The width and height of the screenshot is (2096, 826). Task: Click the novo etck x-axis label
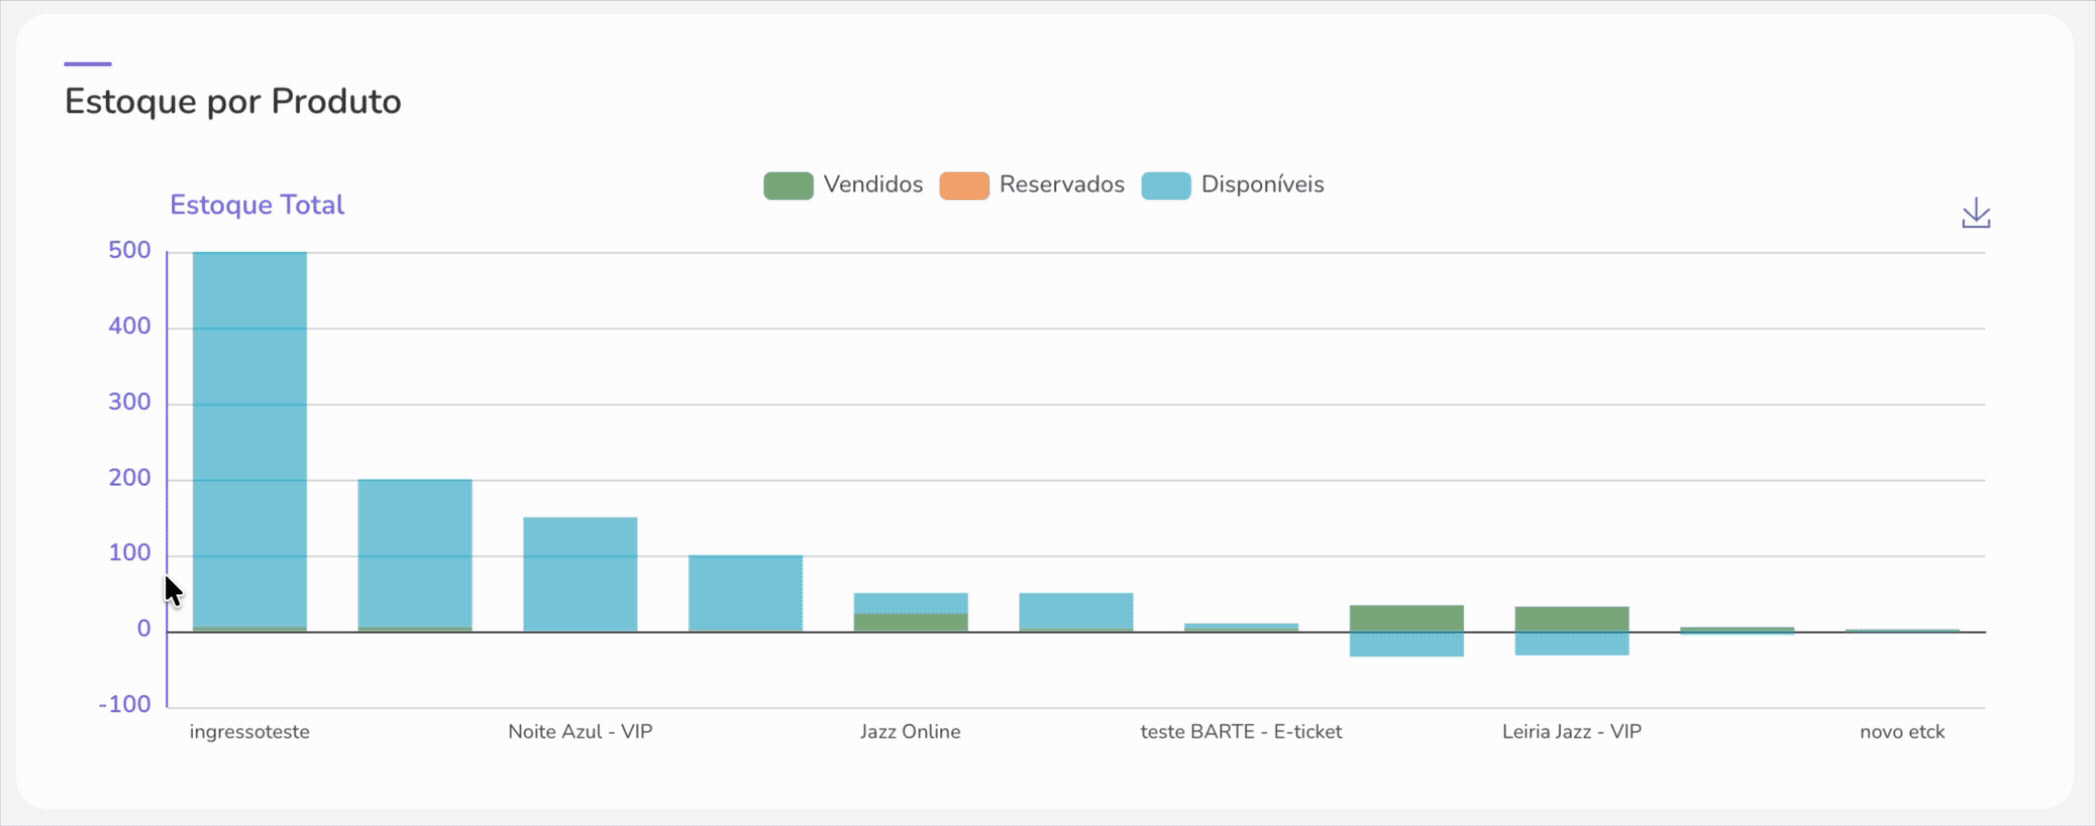click(1901, 732)
